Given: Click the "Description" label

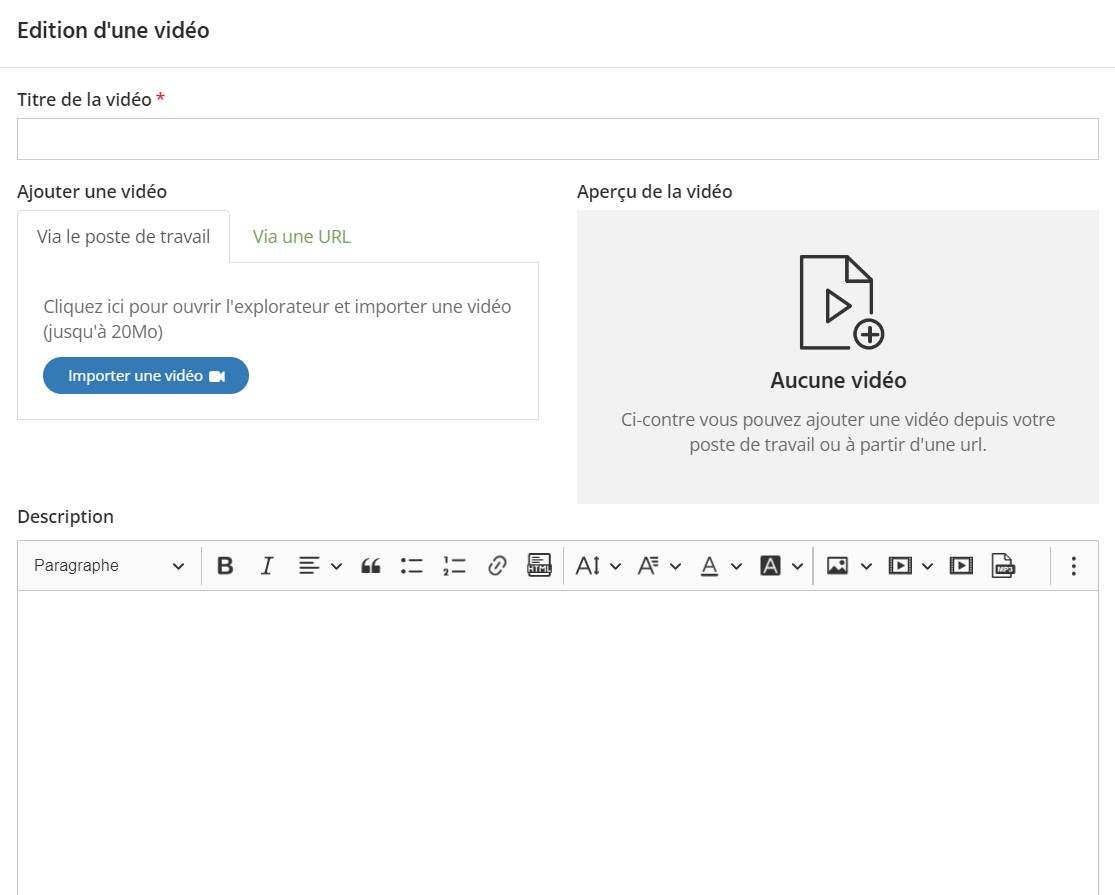Looking at the screenshot, I should 65,517.
